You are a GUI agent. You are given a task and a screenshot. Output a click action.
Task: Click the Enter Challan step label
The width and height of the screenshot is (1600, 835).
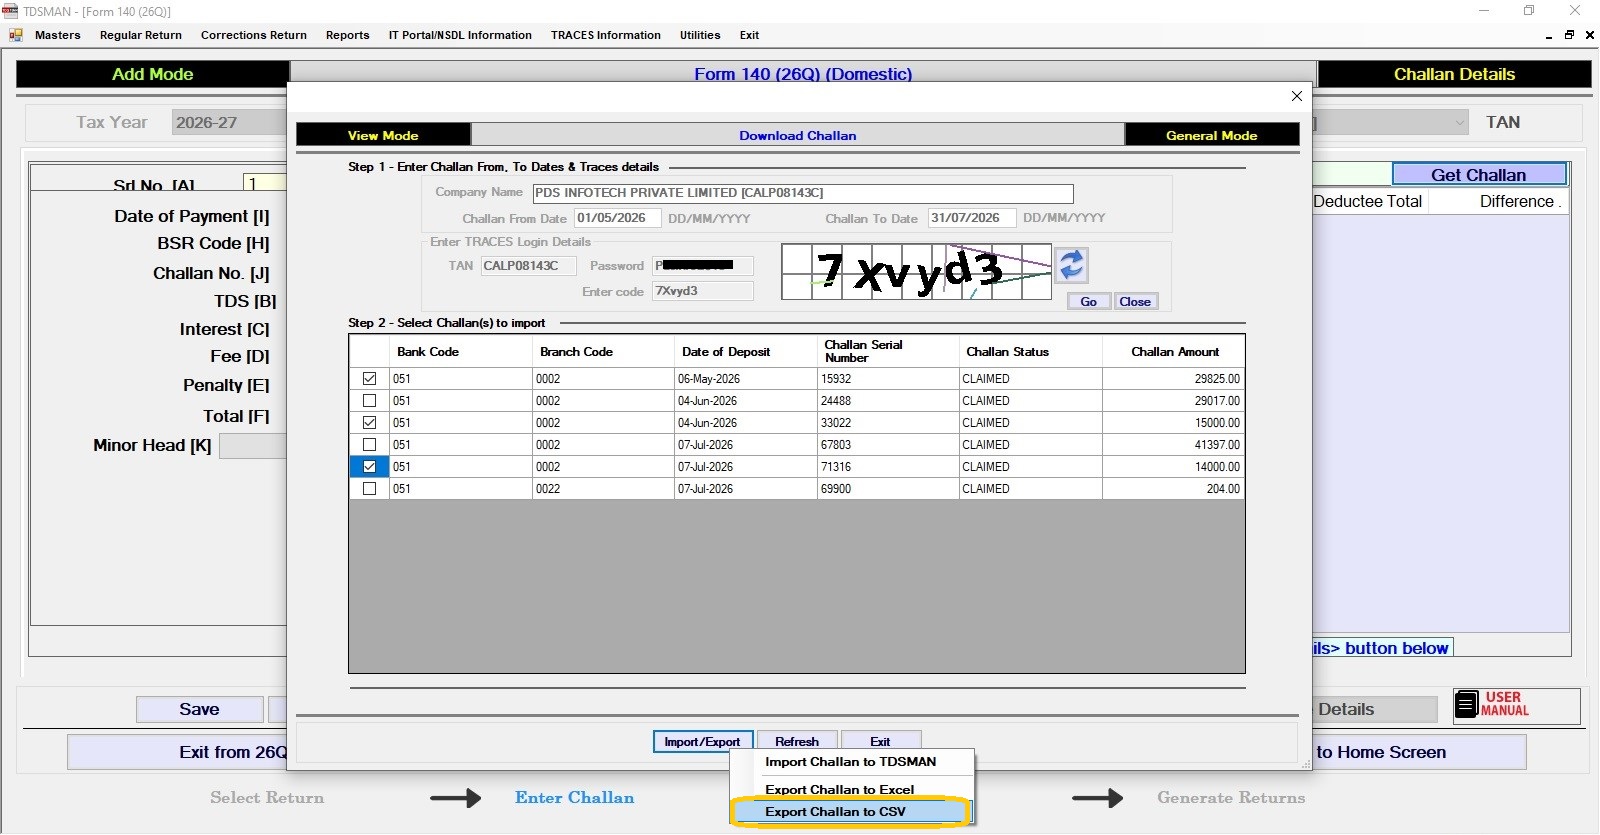tap(574, 798)
